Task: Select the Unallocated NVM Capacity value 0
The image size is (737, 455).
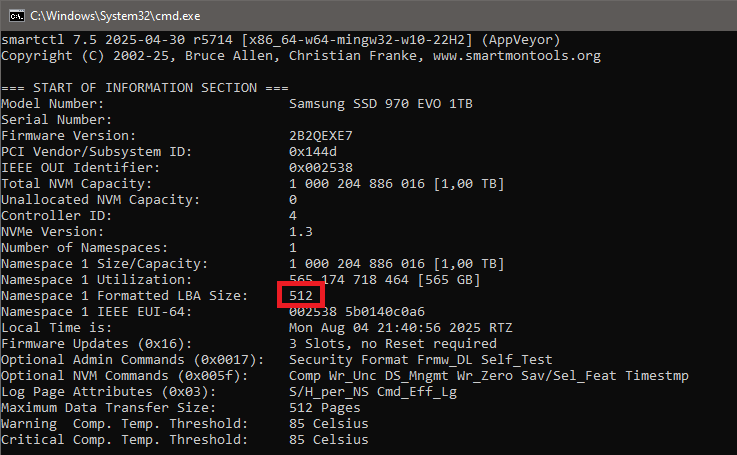Action: point(293,200)
